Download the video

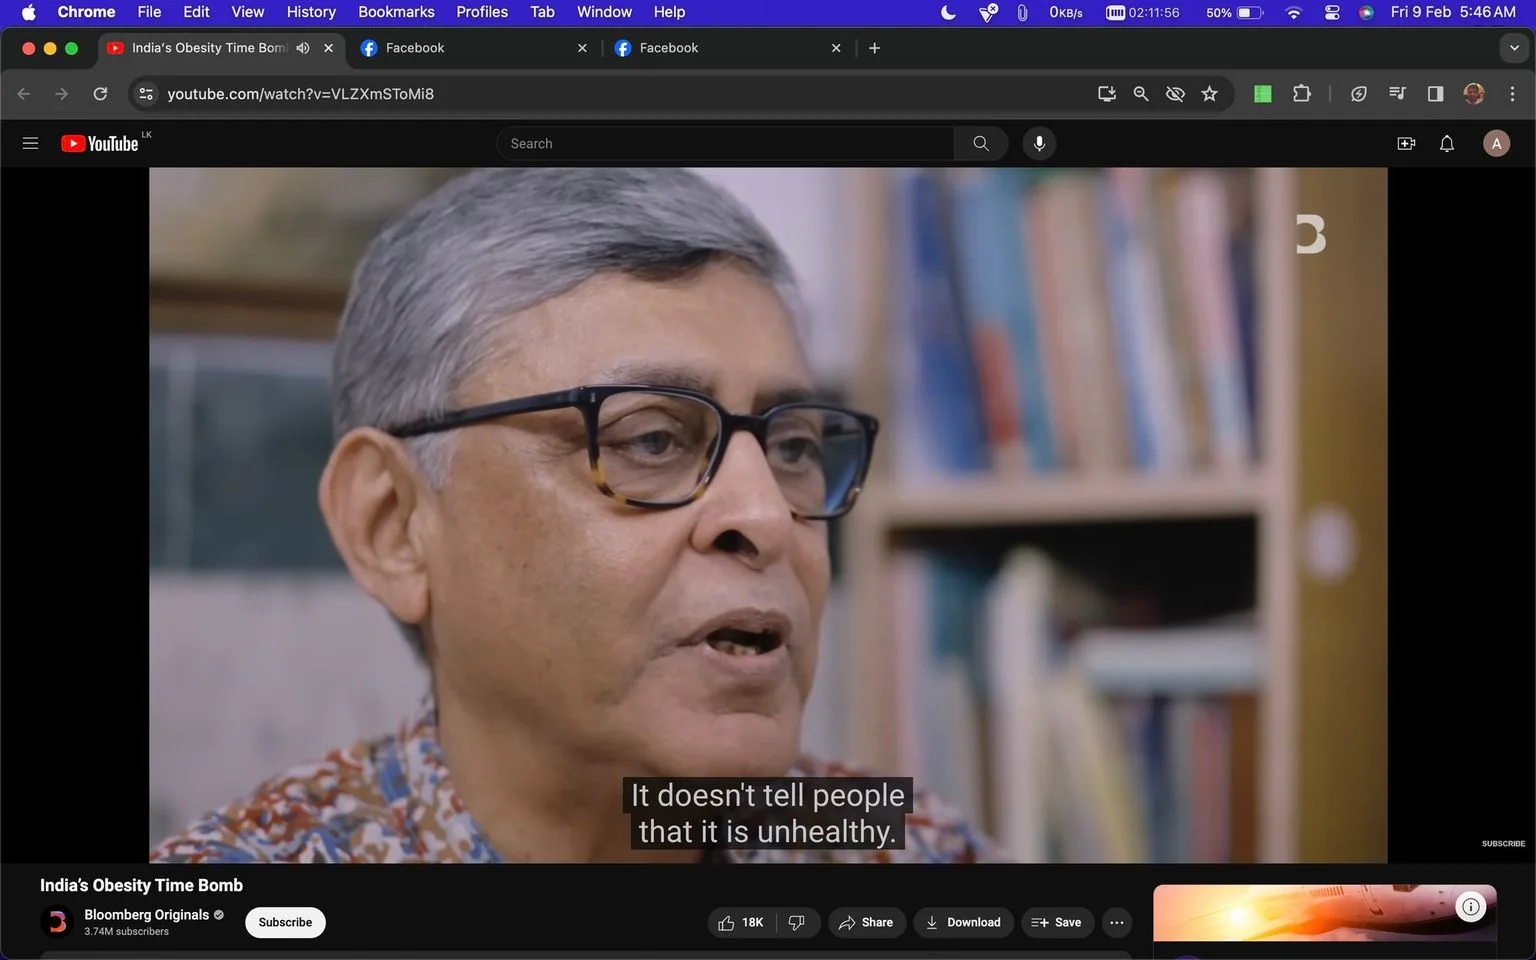[963, 922]
